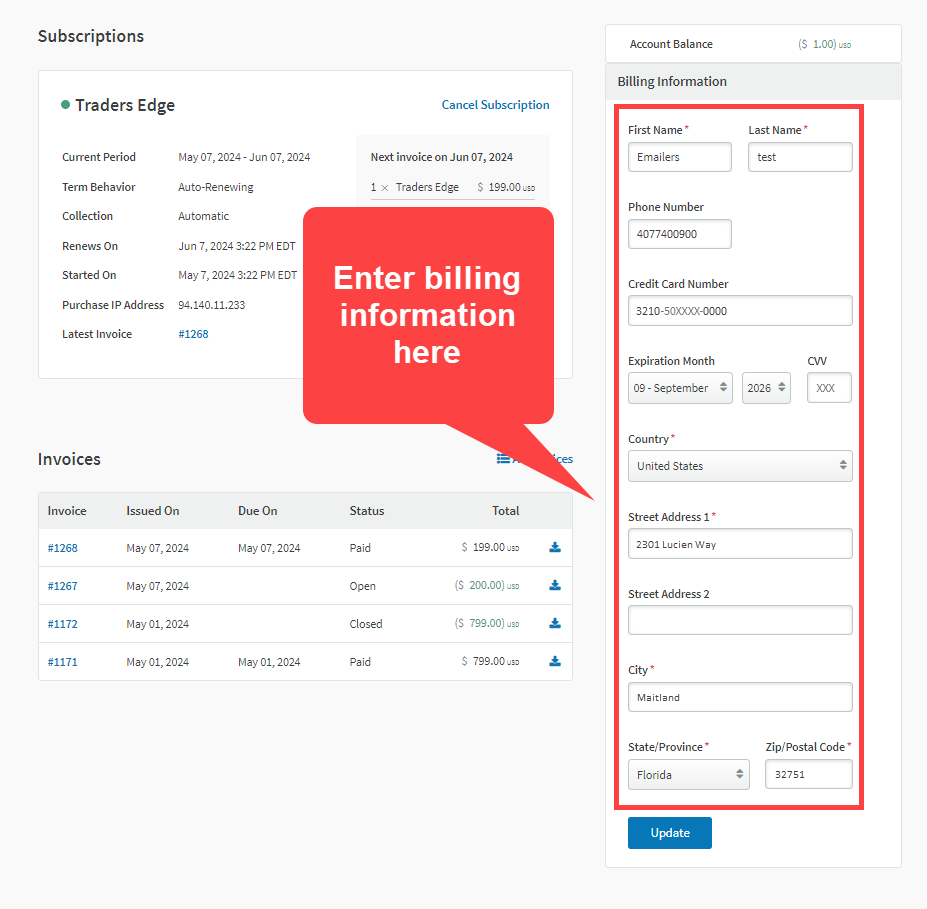Click the green status dot beside Traders Edge
The image size is (927, 909).
[66, 105]
